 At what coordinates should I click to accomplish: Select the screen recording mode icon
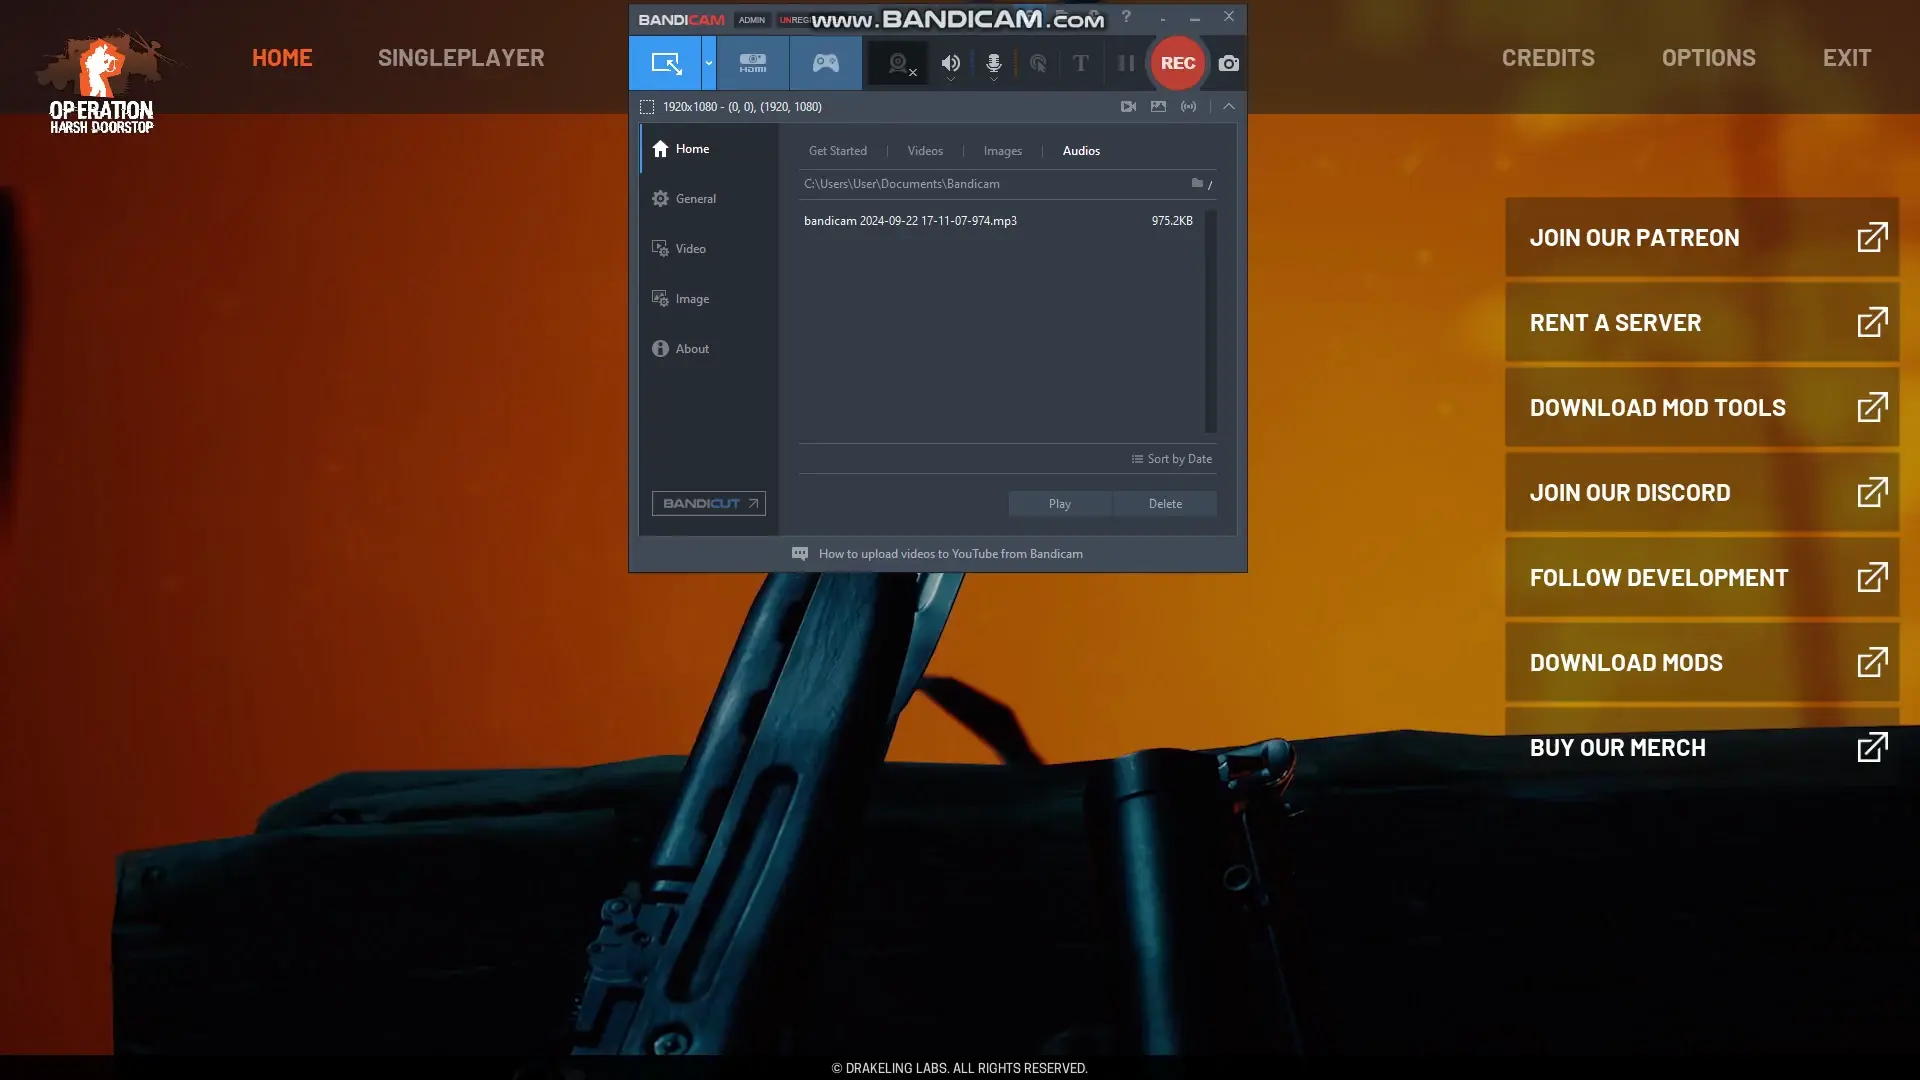click(x=665, y=63)
